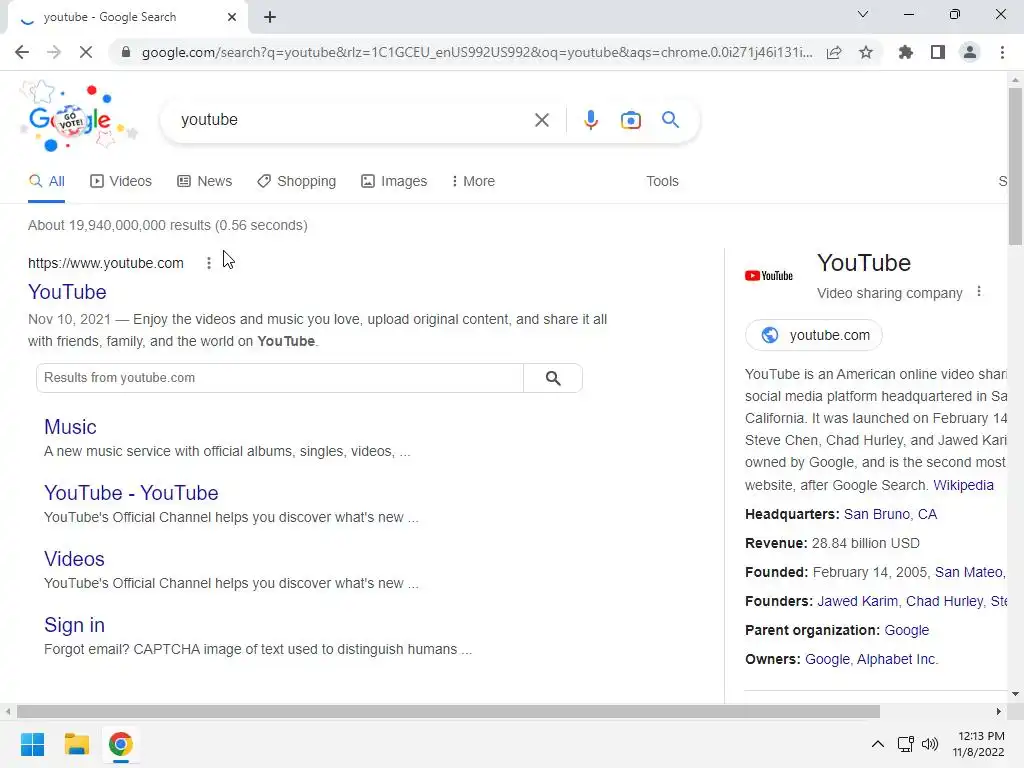Open the Videos sitelink result

click(x=74, y=559)
